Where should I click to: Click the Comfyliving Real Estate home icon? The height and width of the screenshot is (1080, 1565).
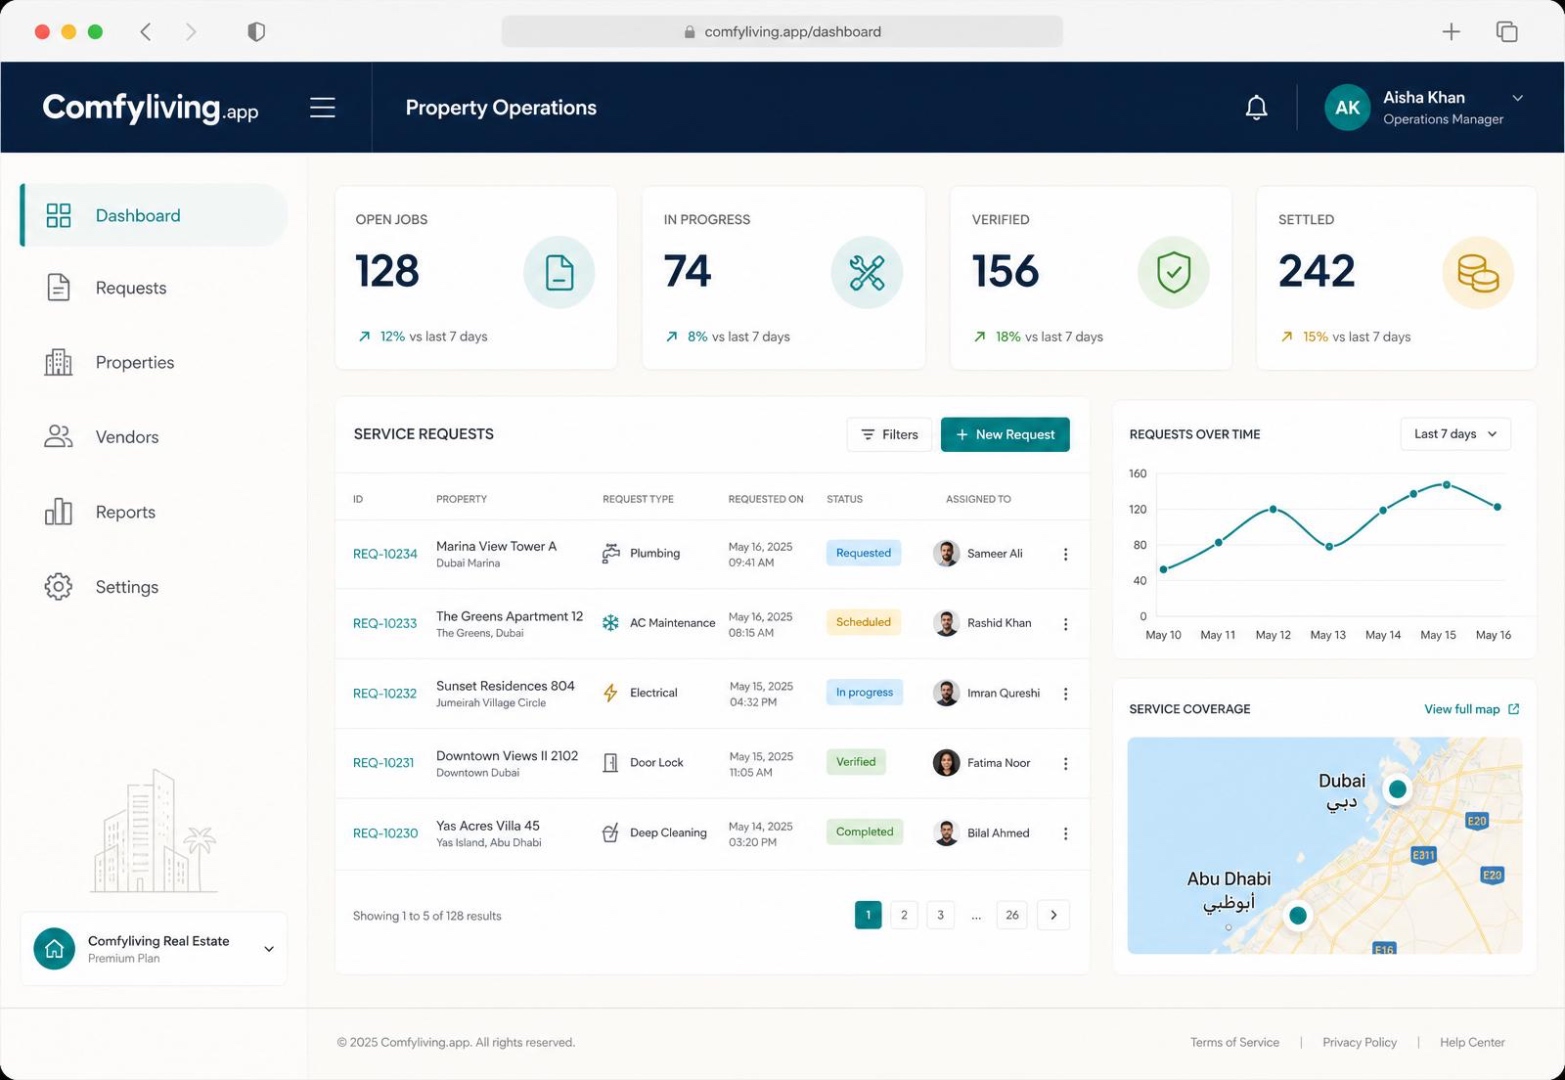[x=54, y=948]
